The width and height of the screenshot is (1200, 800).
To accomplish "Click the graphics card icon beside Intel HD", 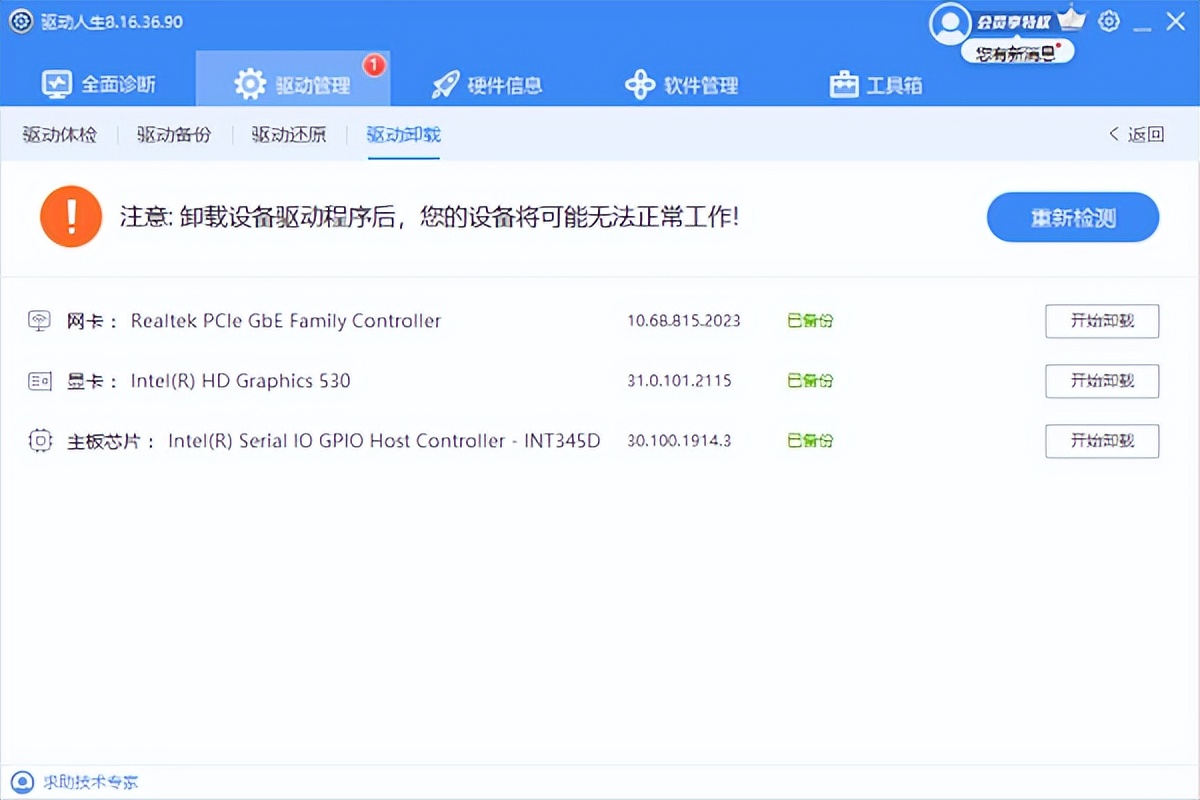I will 39,381.
